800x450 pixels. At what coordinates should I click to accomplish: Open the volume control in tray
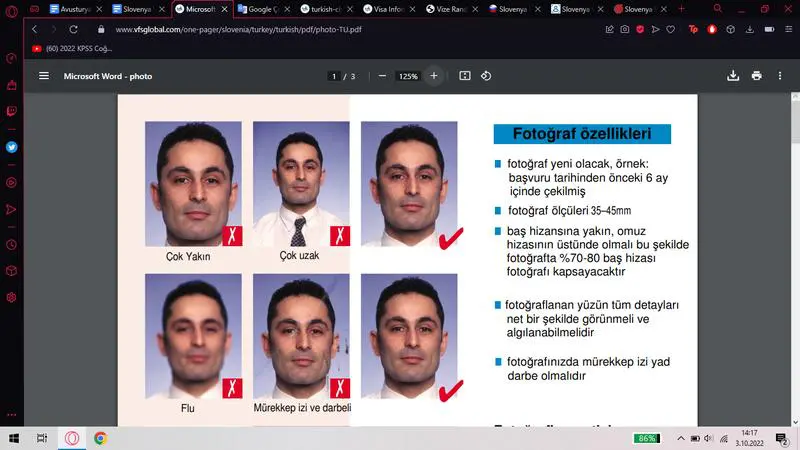tap(708, 438)
